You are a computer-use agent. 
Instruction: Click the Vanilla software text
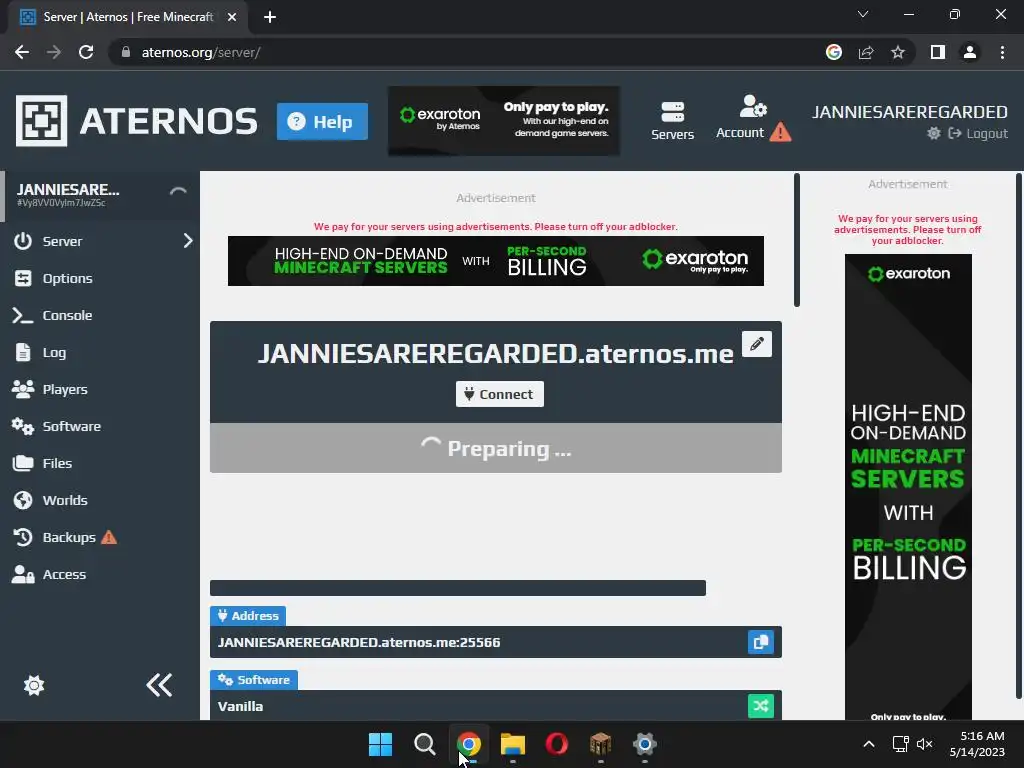pyautogui.click(x=240, y=707)
